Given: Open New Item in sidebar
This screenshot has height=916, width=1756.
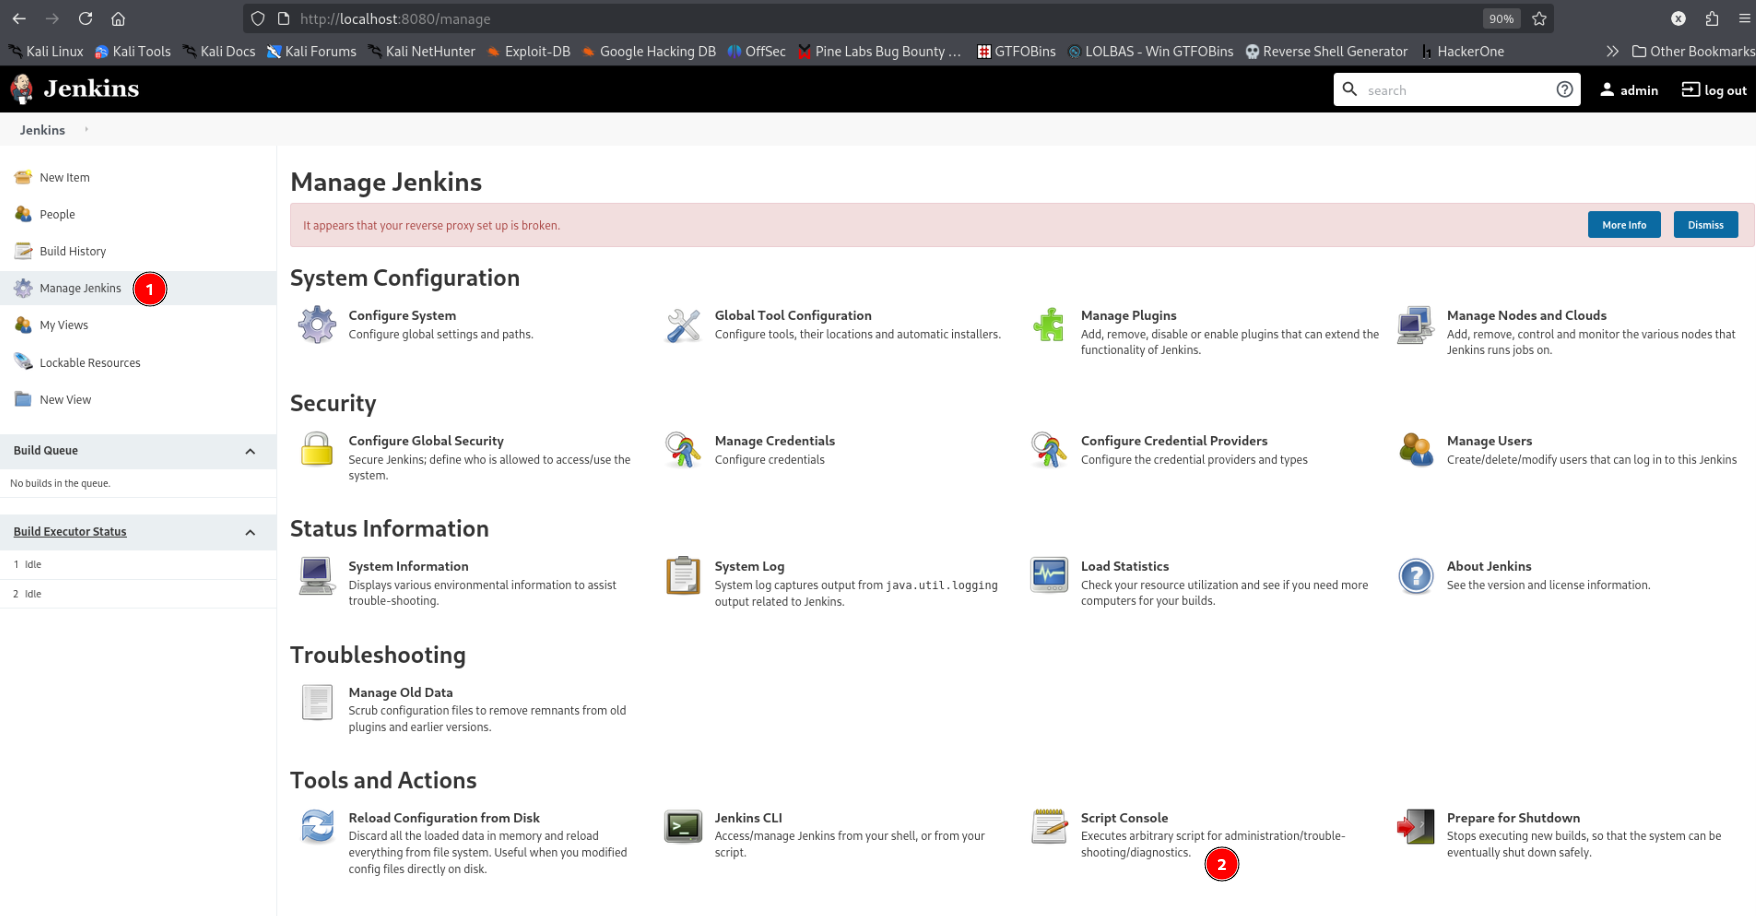Looking at the screenshot, I should point(64,177).
